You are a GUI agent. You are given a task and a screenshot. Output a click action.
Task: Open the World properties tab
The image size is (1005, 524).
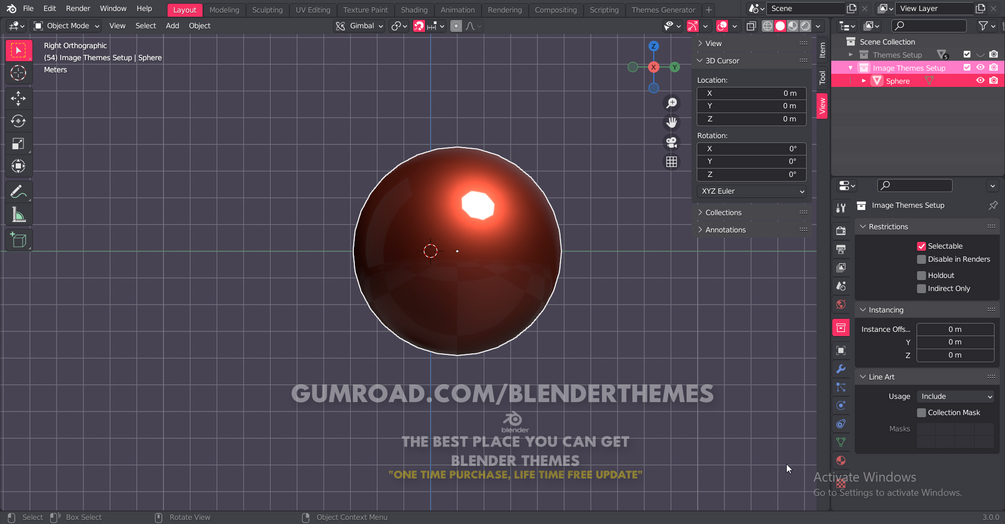click(x=841, y=305)
